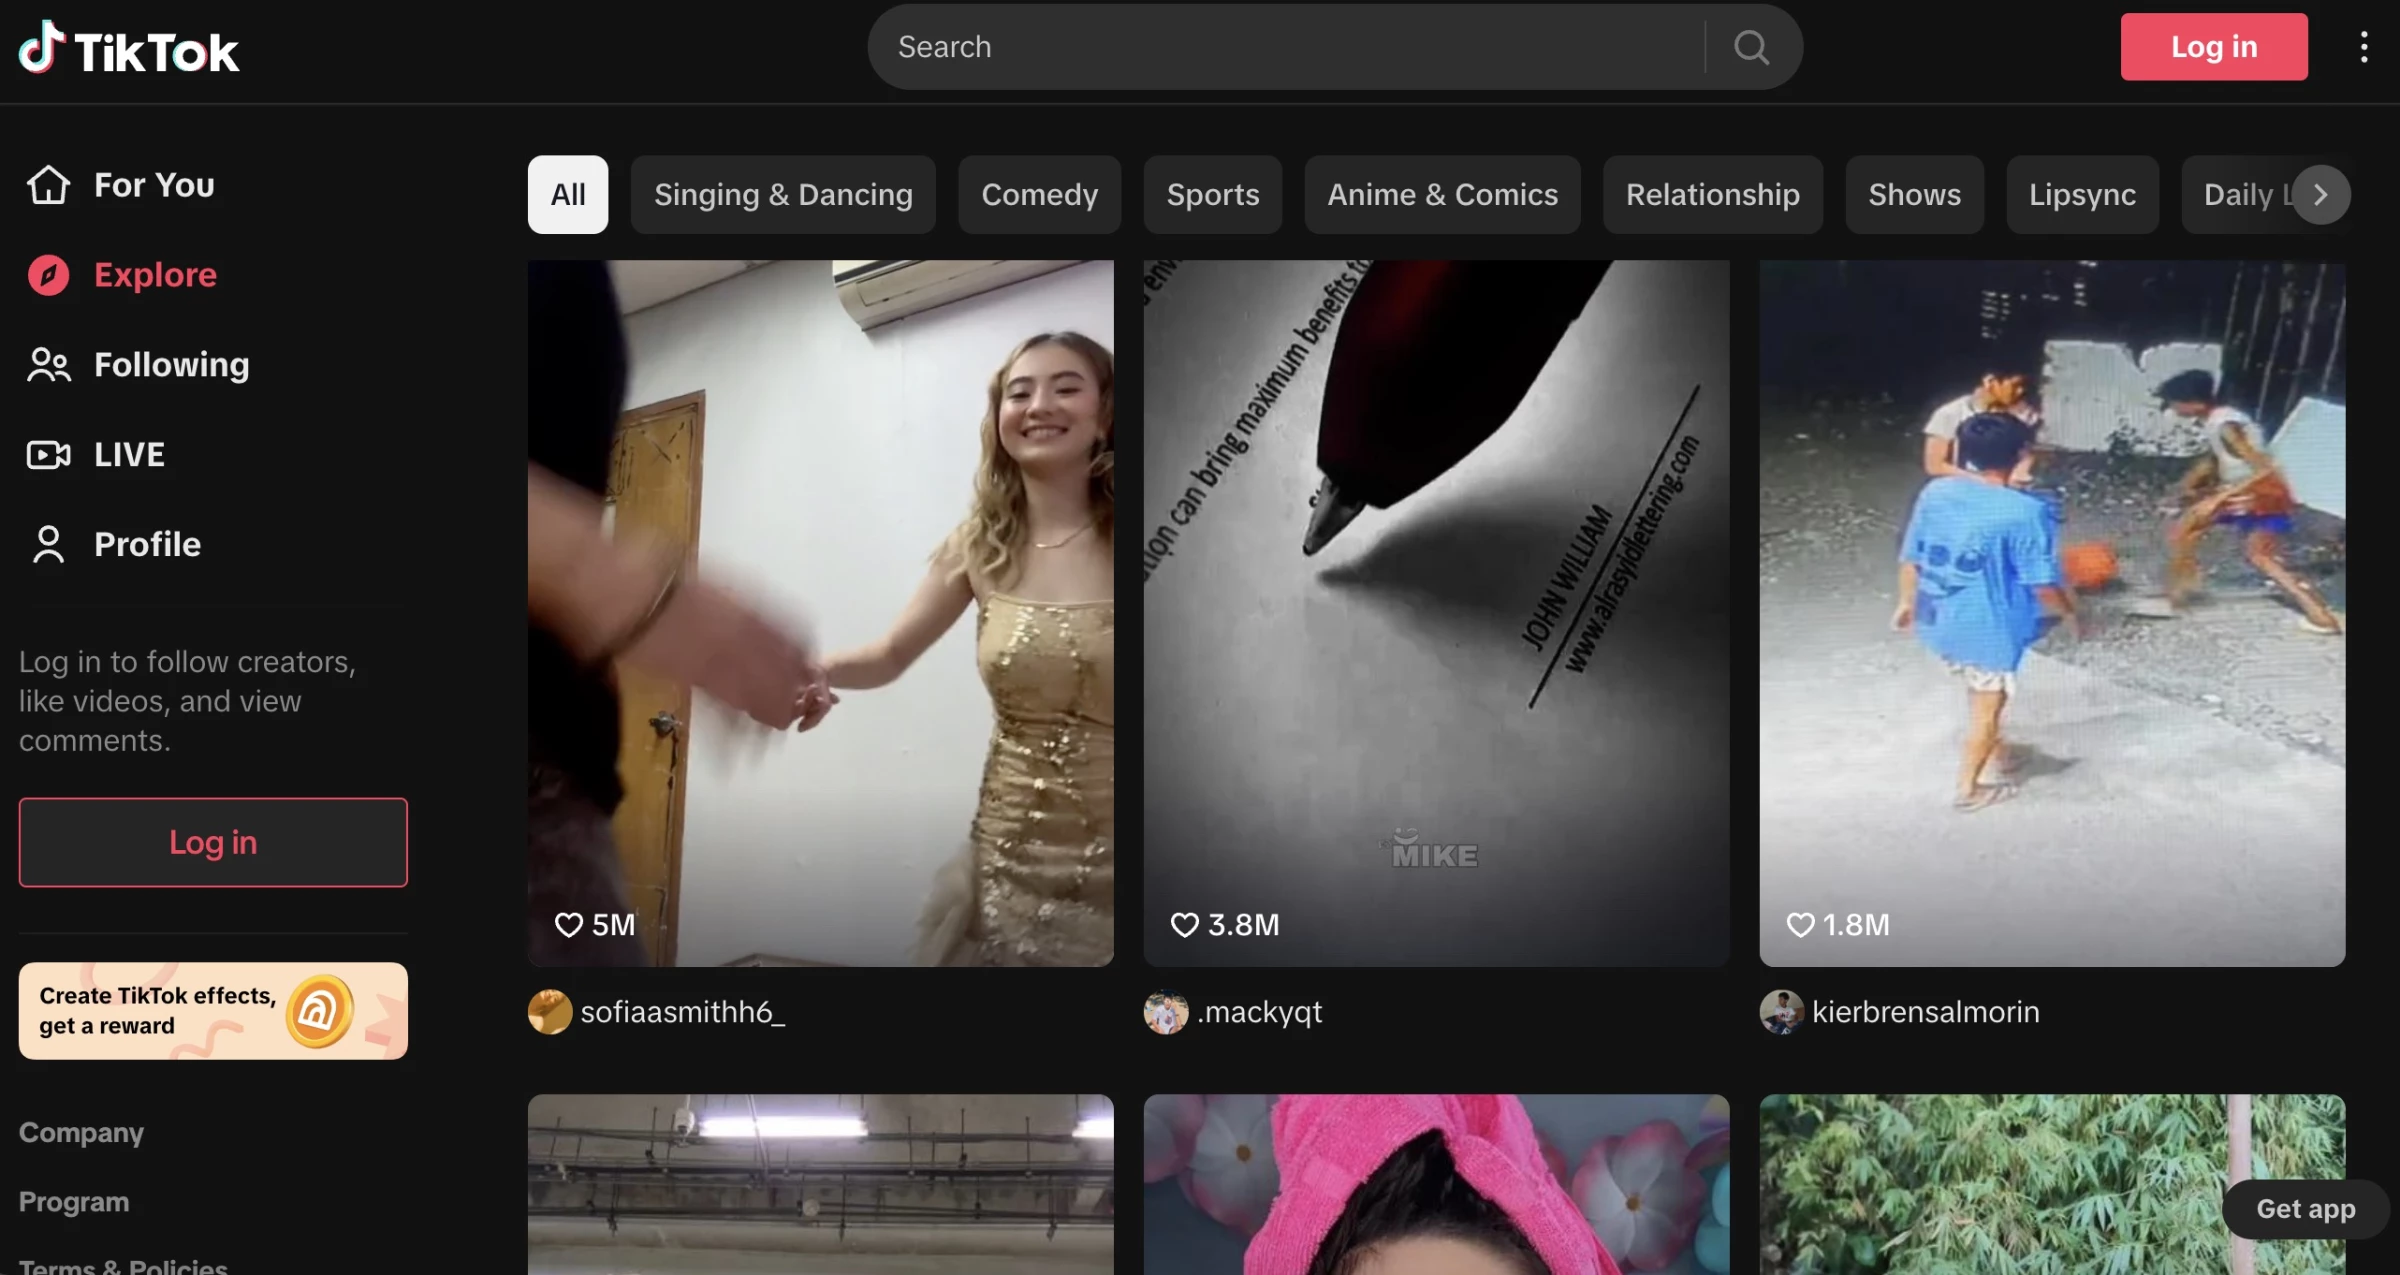
Task: Click the sidebar Log in button
Action: coord(213,842)
